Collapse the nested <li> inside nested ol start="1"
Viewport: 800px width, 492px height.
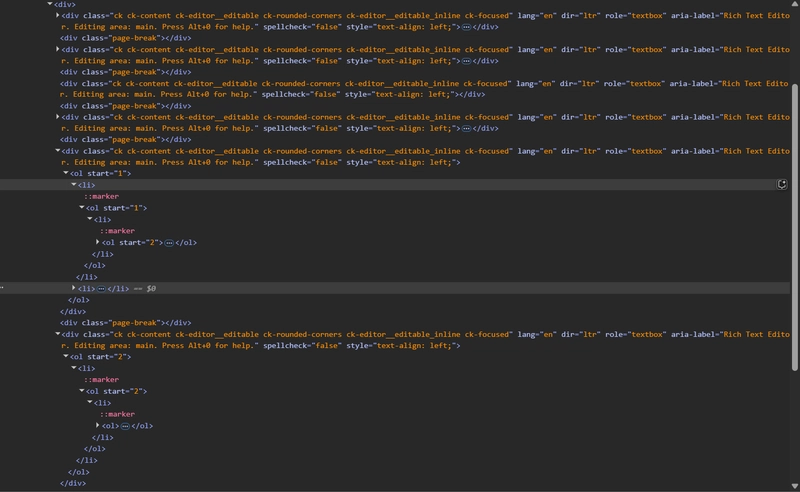pyautogui.click(x=90, y=219)
